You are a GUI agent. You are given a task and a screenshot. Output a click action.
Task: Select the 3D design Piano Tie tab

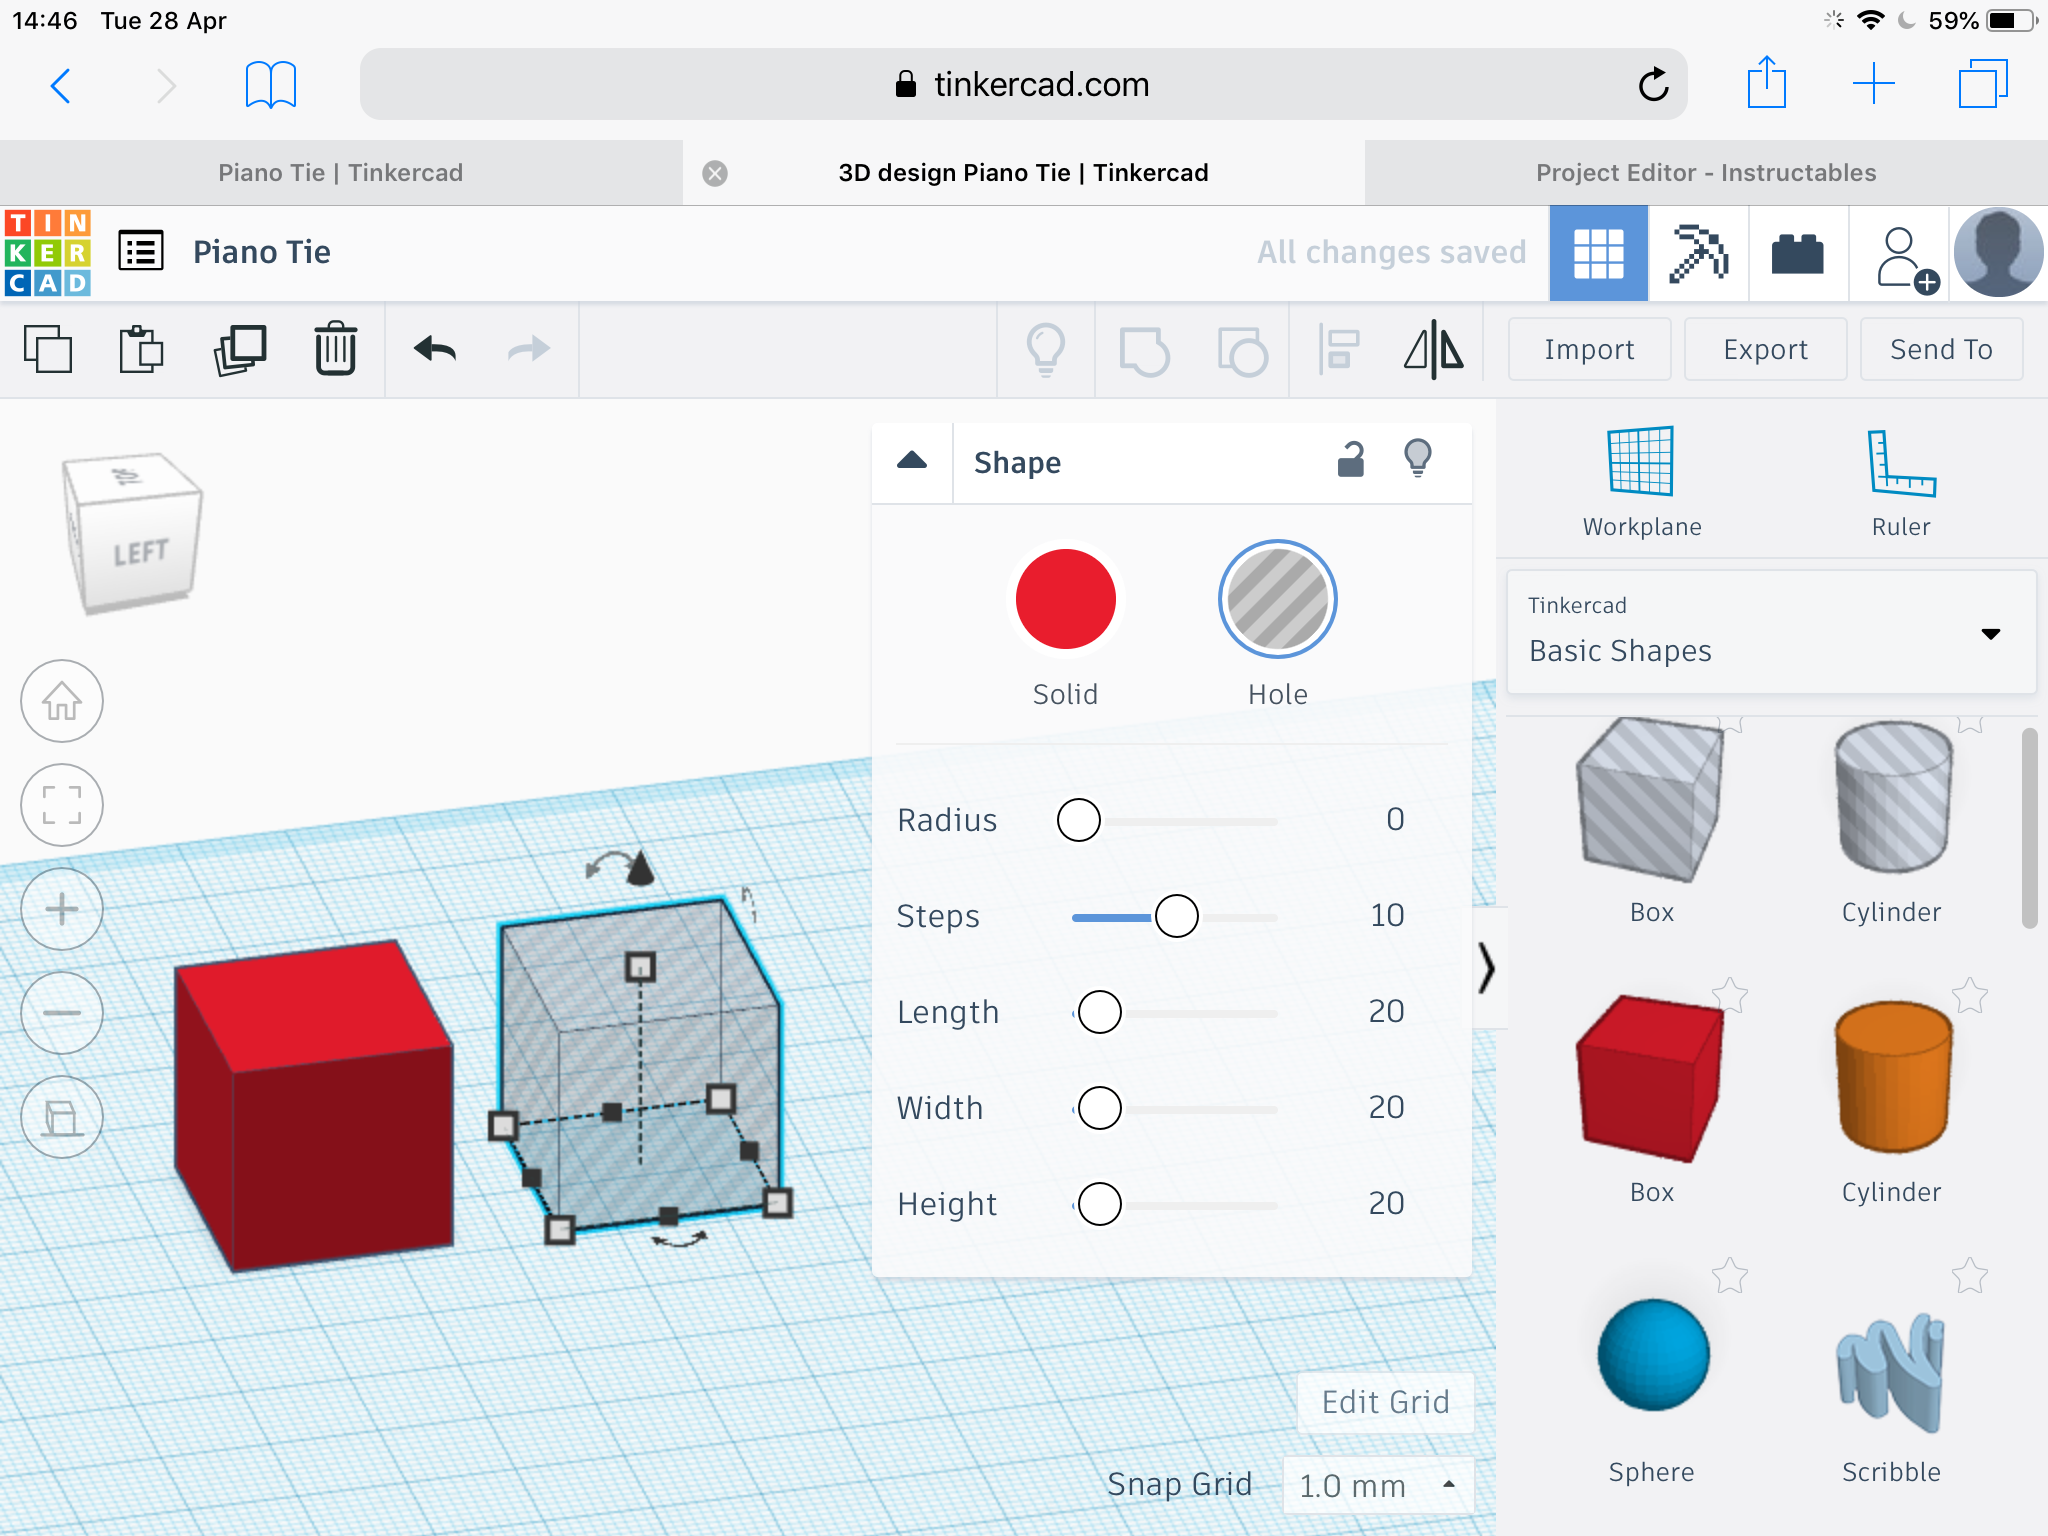1023,173
